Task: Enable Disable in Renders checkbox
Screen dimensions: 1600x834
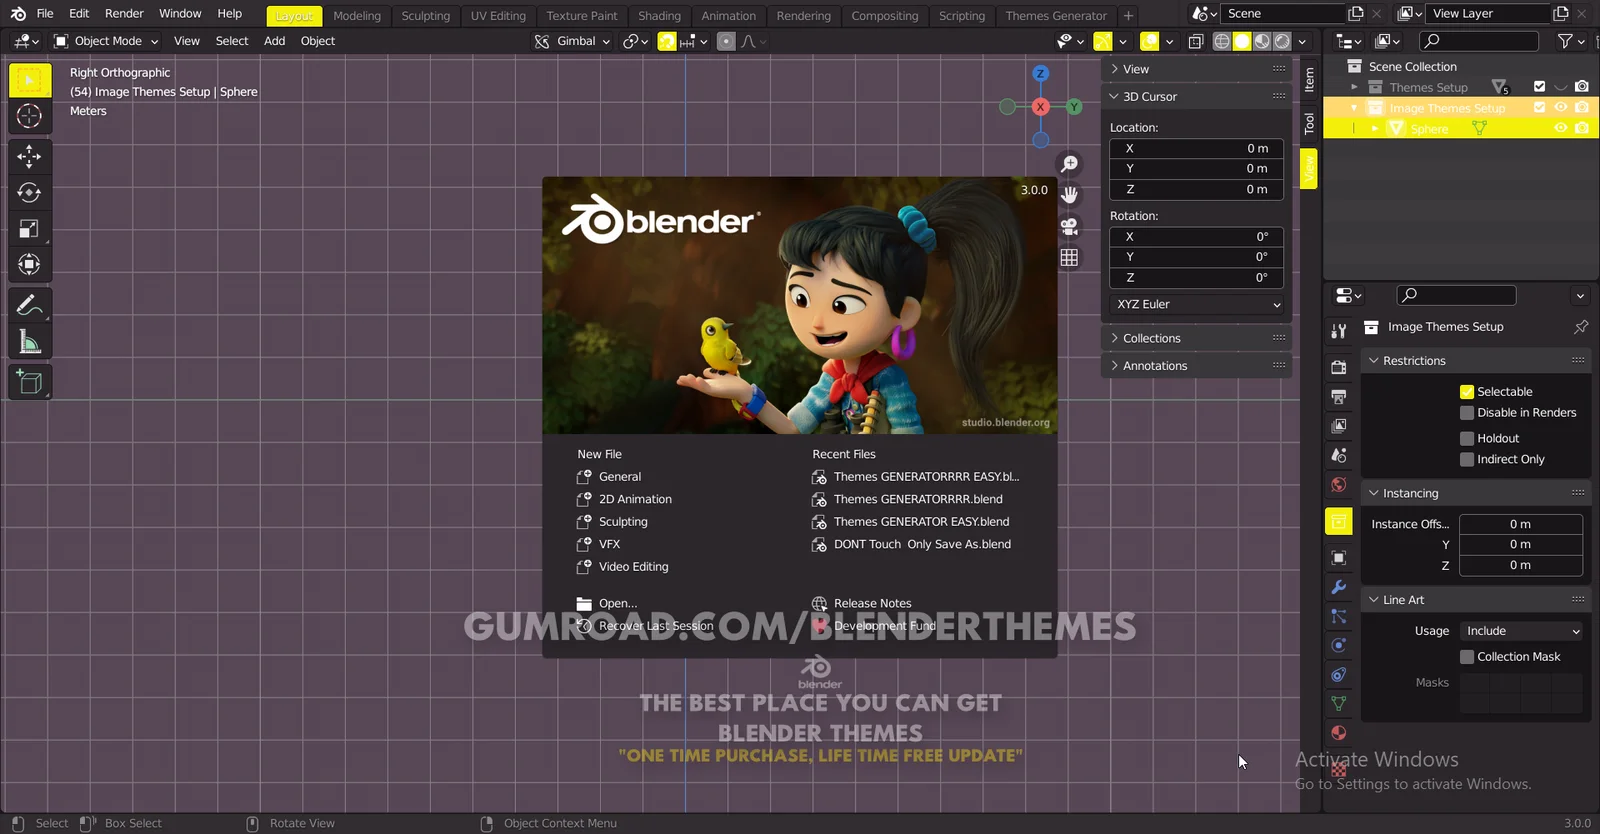Action: pyautogui.click(x=1467, y=413)
